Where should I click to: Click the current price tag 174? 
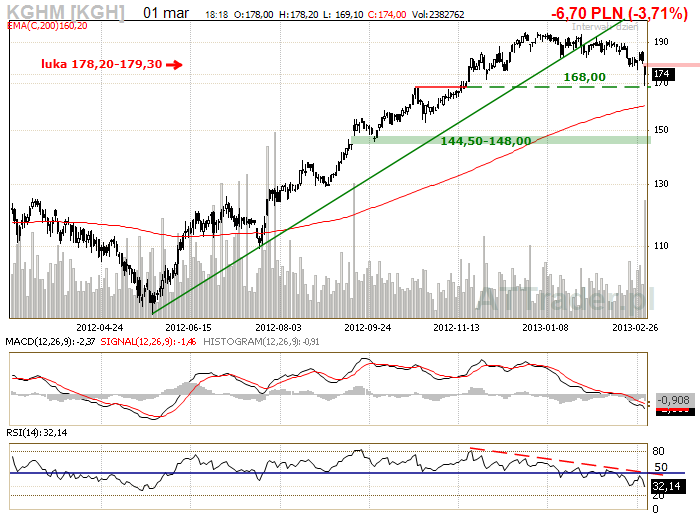click(x=662, y=74)
